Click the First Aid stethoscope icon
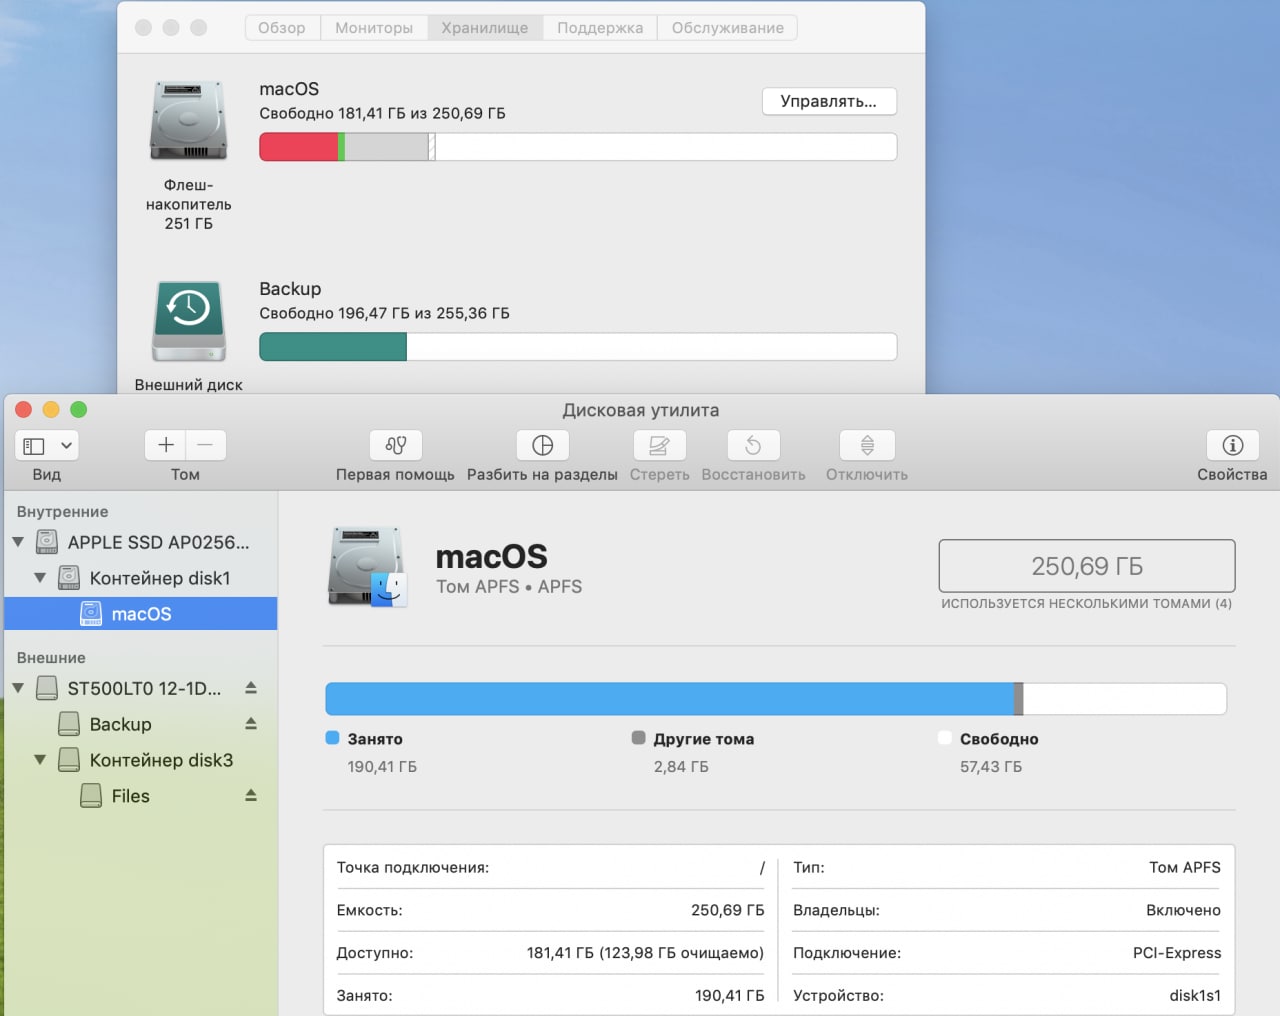 coord(395,445)
